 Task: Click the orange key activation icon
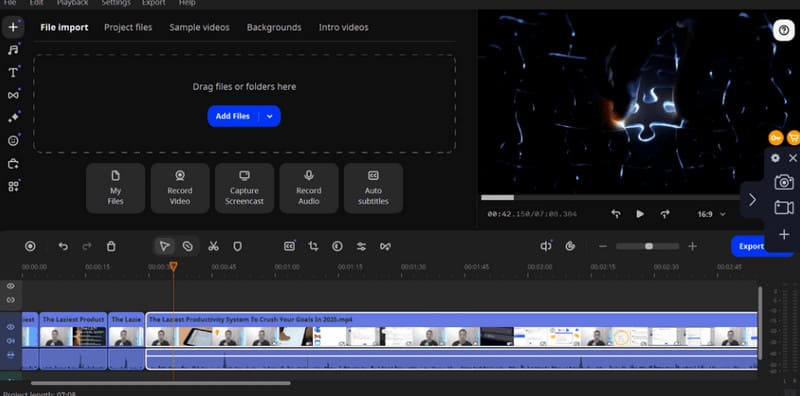[776, 138]
